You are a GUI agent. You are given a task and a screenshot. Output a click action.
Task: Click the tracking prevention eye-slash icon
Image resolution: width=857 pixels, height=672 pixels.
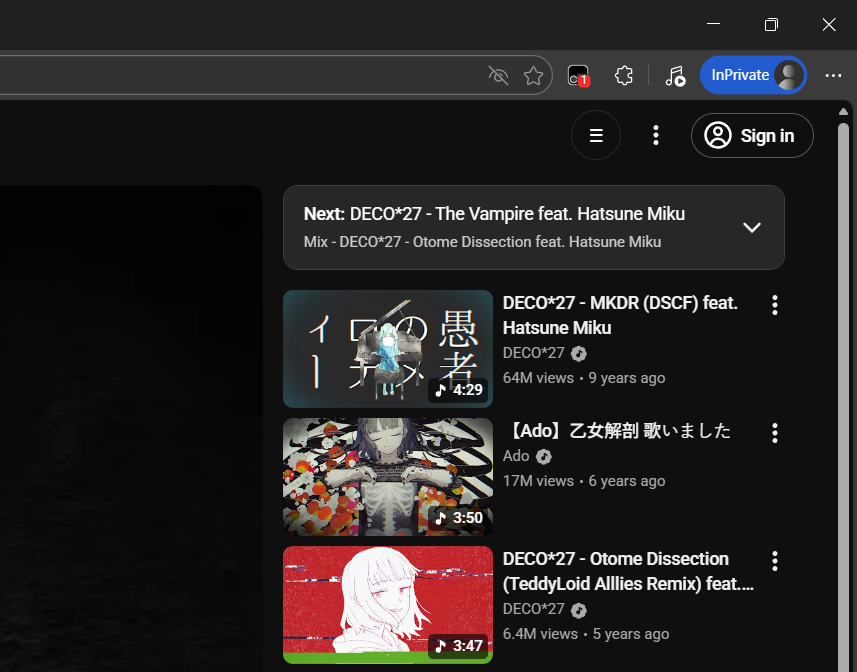pos(498,75)
